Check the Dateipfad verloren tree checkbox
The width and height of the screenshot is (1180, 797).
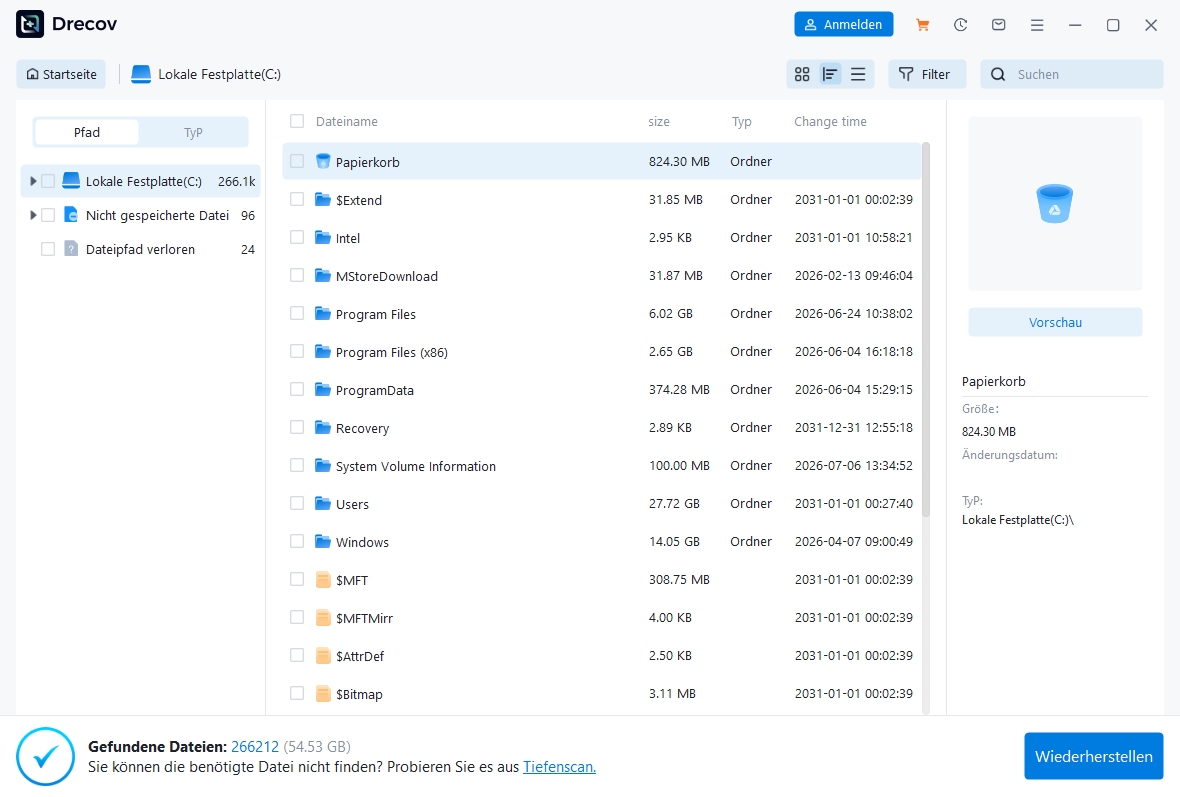coord(48,248)
